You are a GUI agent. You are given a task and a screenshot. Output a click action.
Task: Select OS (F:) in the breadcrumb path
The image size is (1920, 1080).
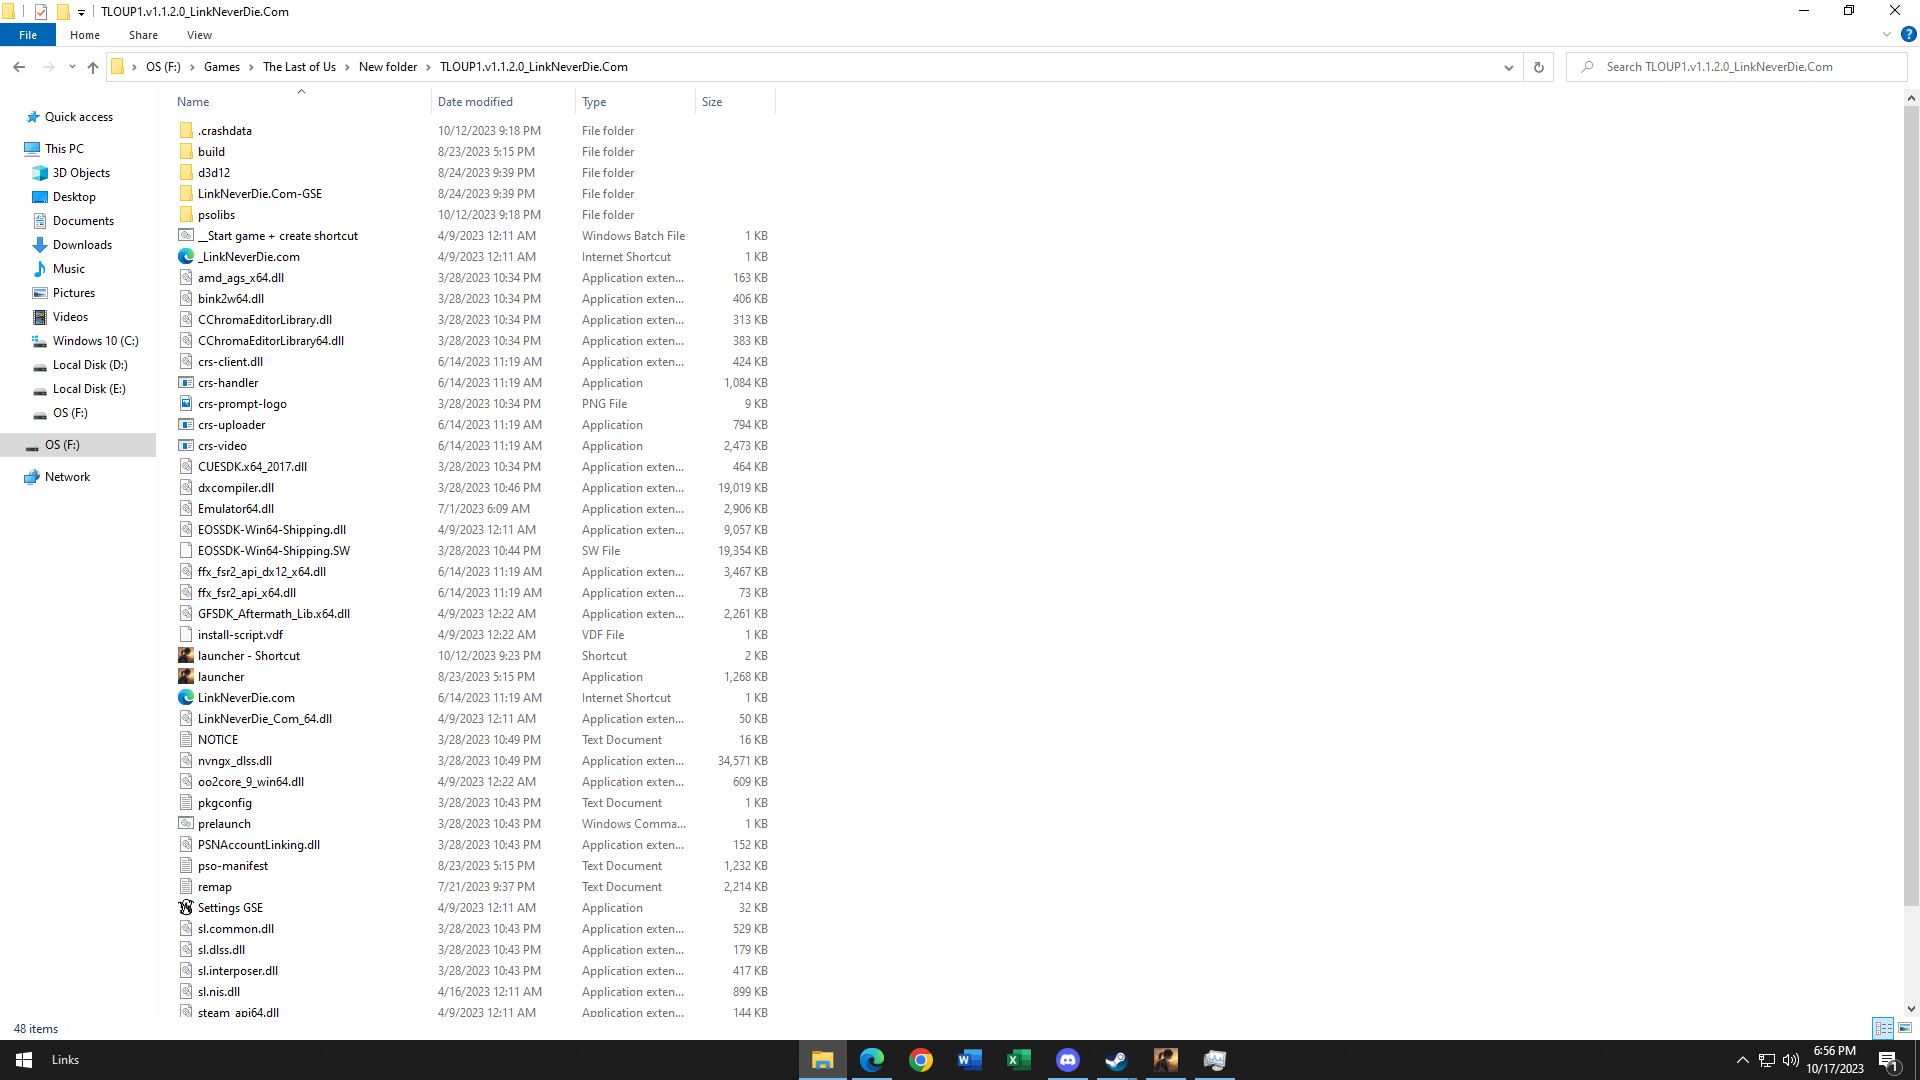coord(163,67)
